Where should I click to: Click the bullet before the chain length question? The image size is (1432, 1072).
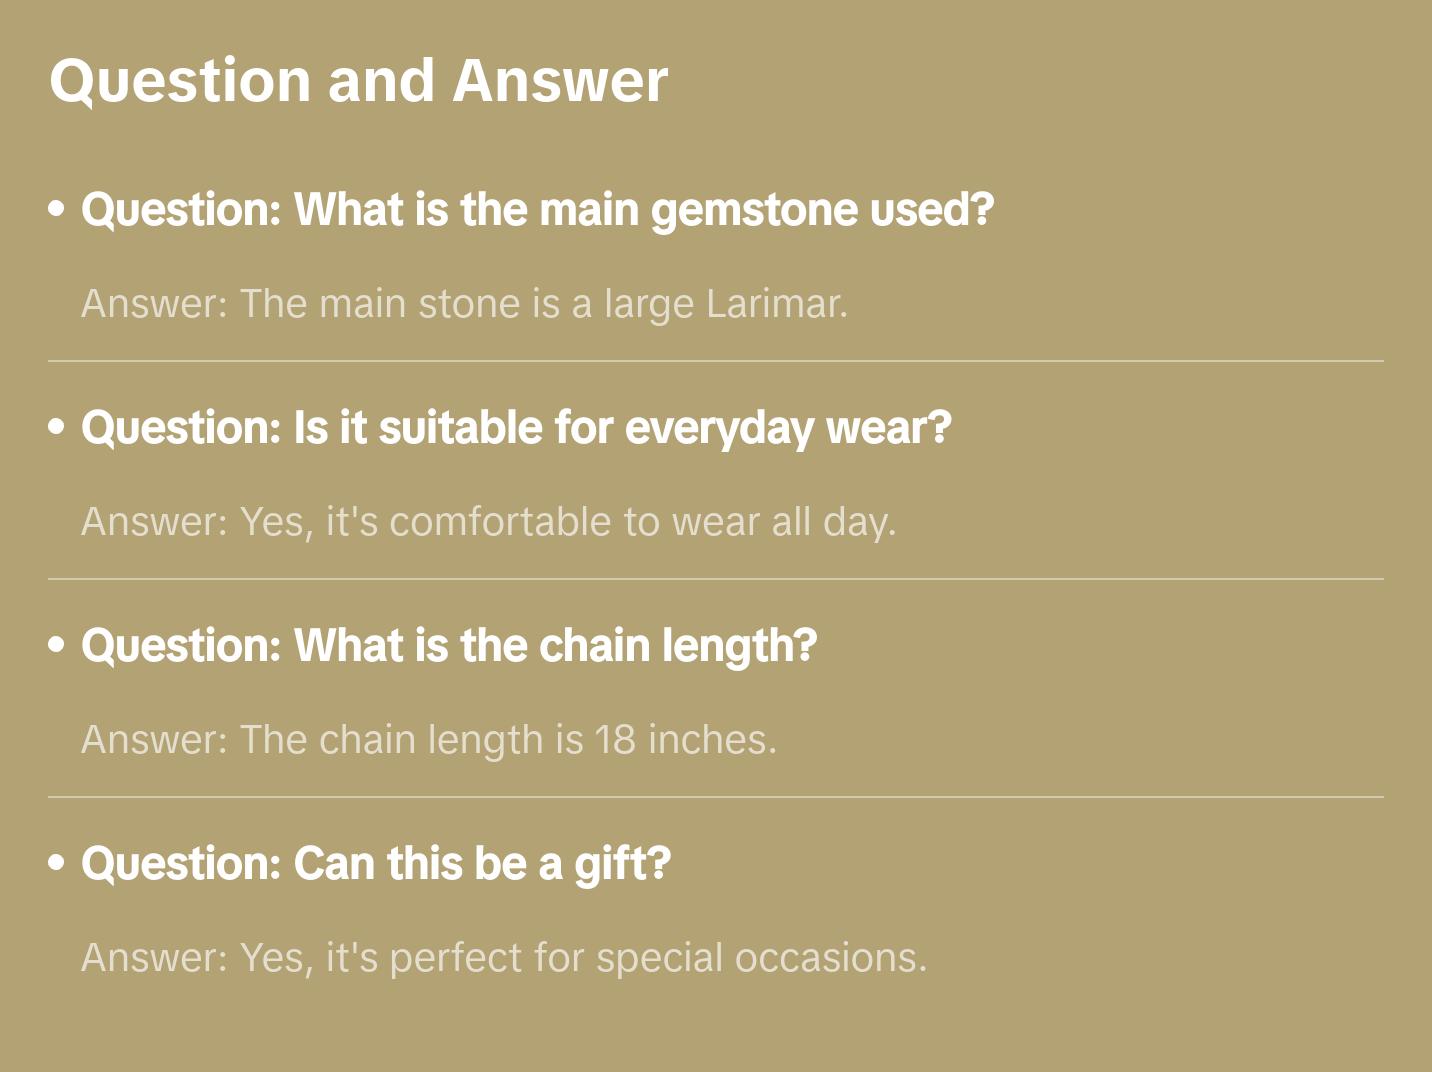tap(57, 645)
